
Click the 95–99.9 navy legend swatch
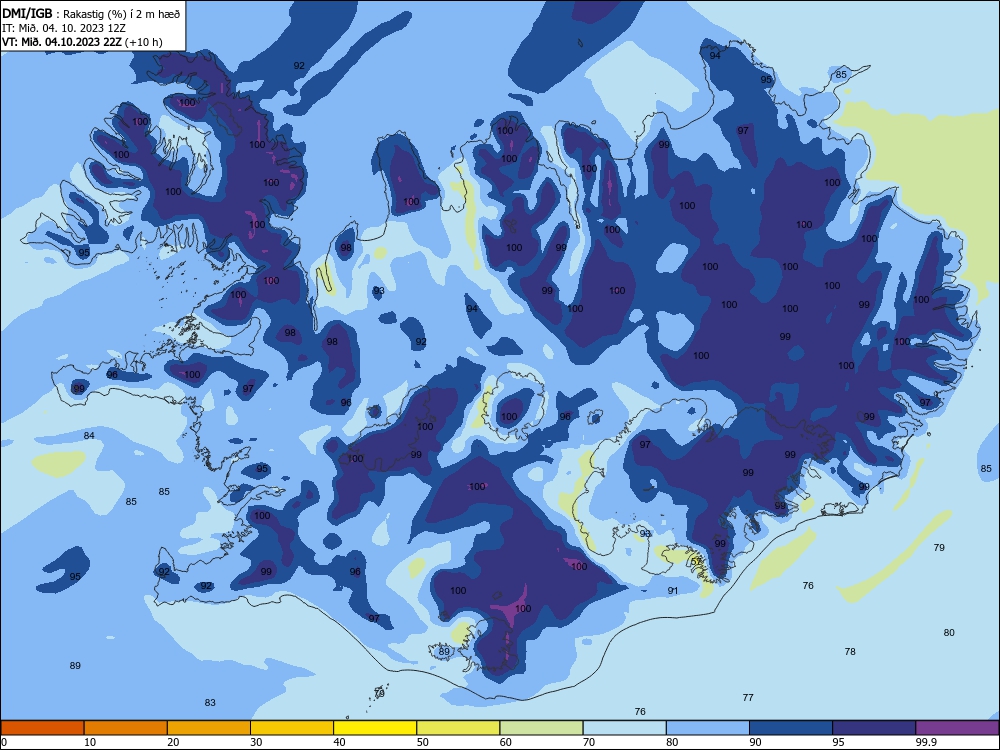[x=874, y=728]
